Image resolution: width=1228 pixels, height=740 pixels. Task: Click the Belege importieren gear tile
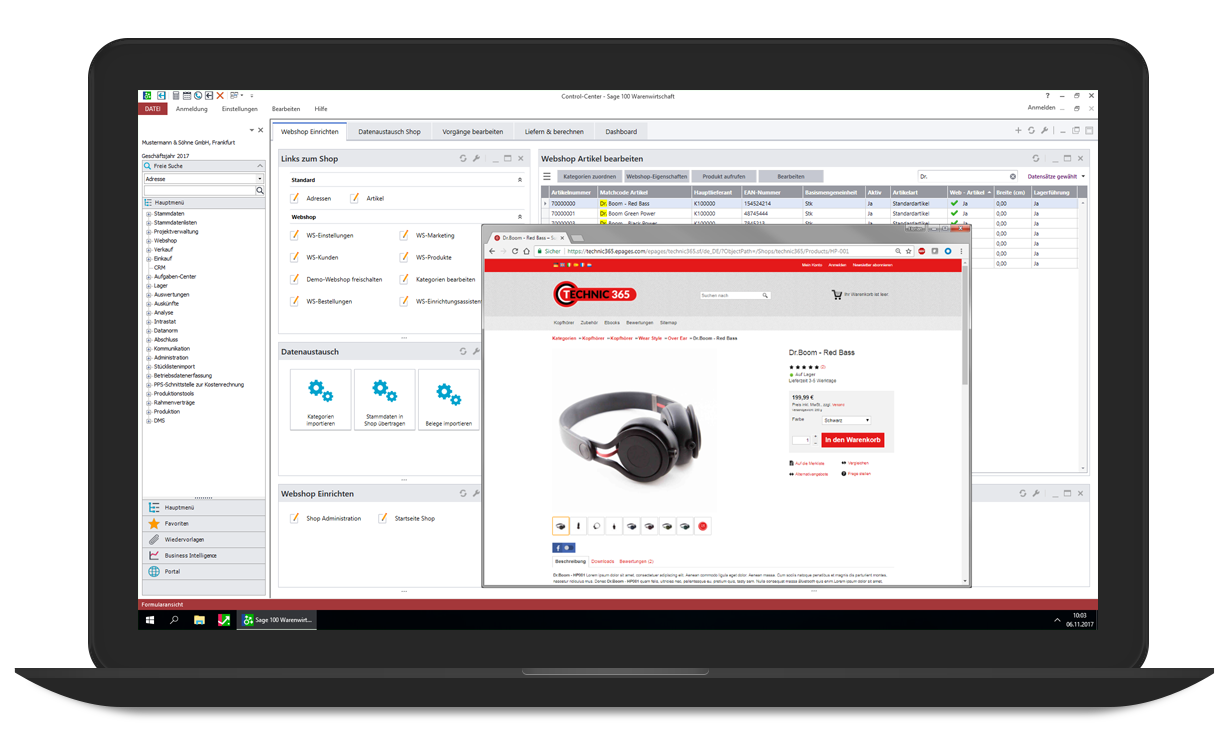click(448, 399)
